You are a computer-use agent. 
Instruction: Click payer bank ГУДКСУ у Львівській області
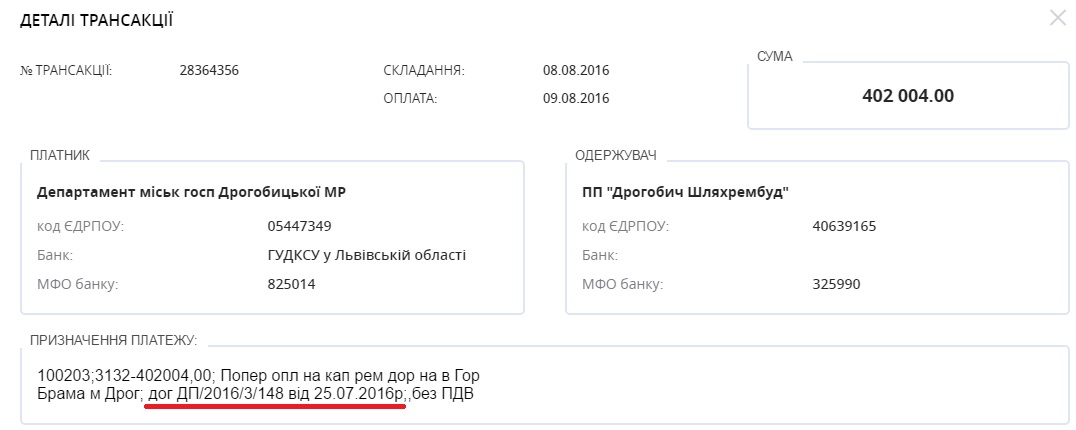point(360,255)
